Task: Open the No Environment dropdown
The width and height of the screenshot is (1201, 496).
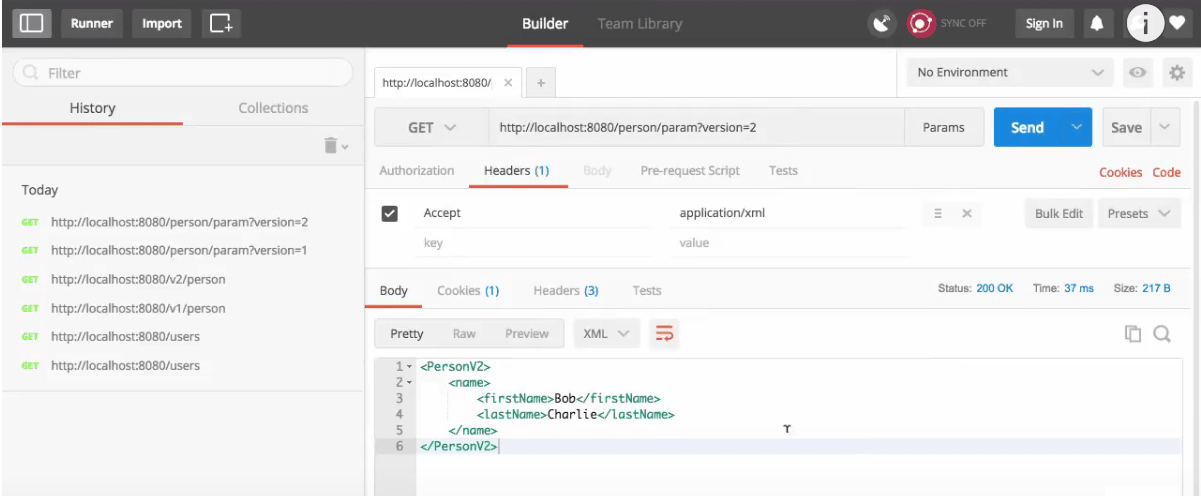Action: tap(1010, 73)
